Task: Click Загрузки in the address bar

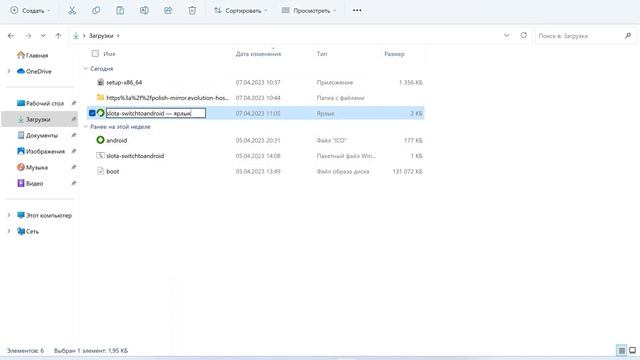Action: (x=101, y=36)
